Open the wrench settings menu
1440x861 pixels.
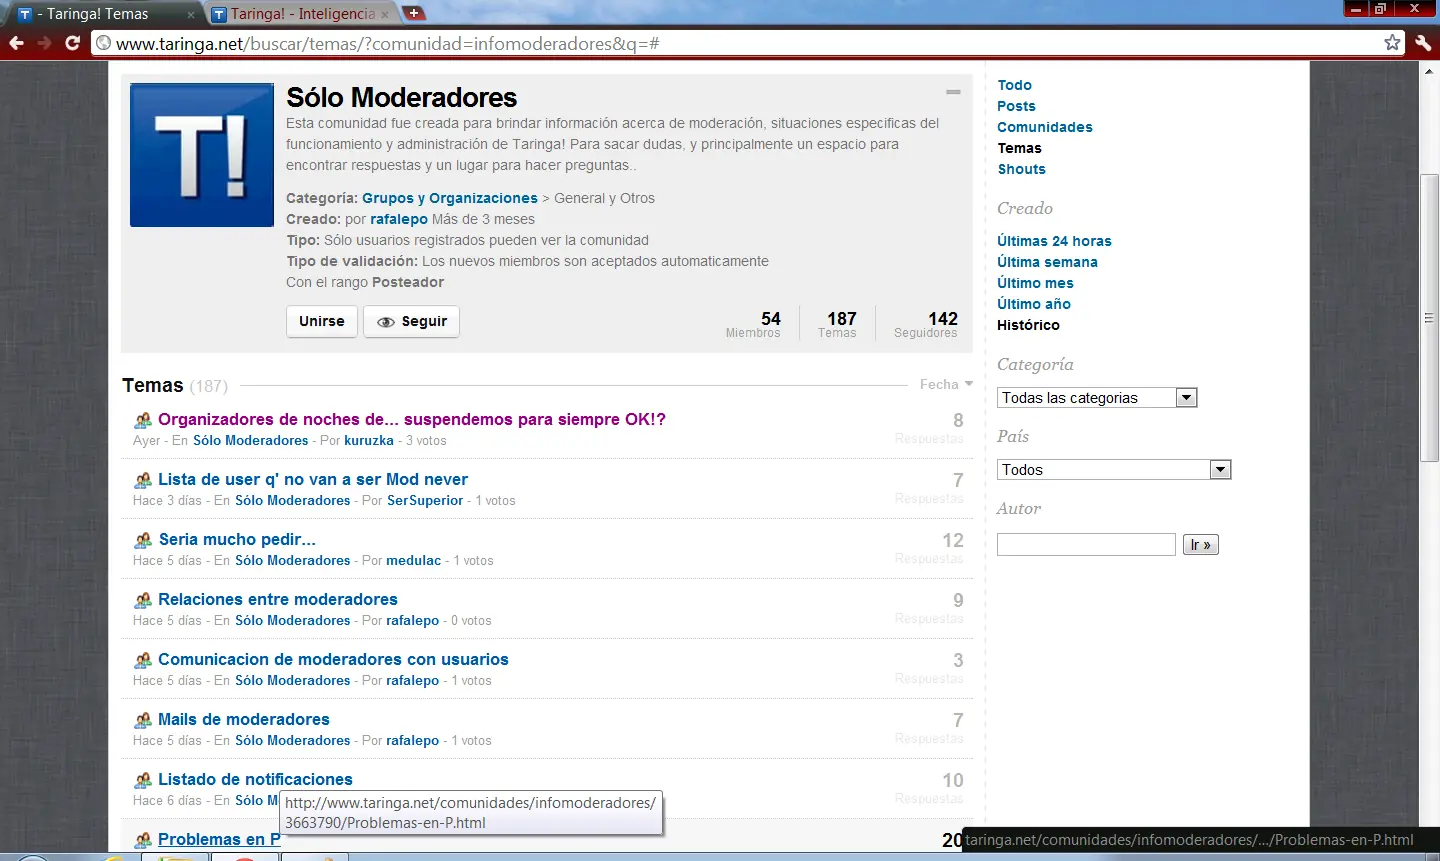point(1423,43)
